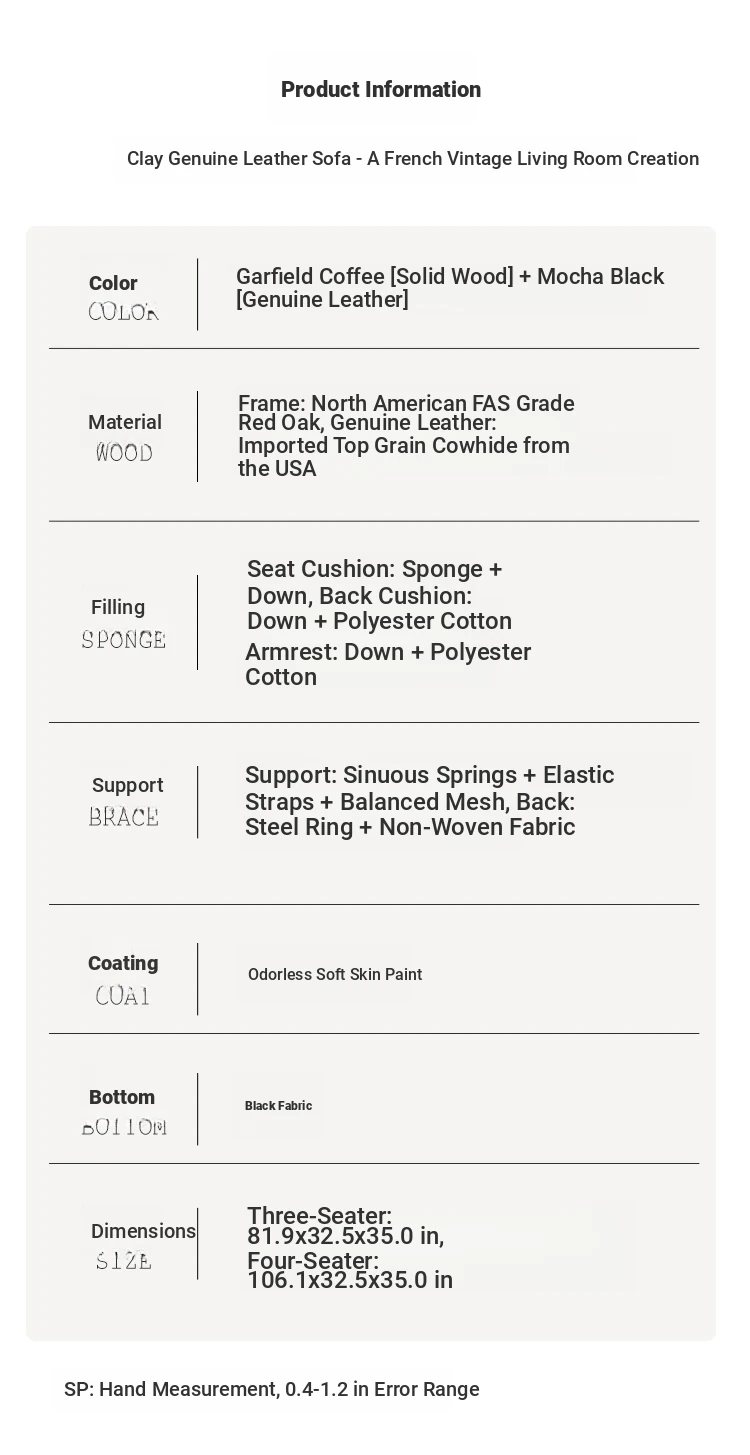Click the Odorless Soft Skin Paint text
Viewport: 750px width, 1455px height.
(x=335, y=975)
